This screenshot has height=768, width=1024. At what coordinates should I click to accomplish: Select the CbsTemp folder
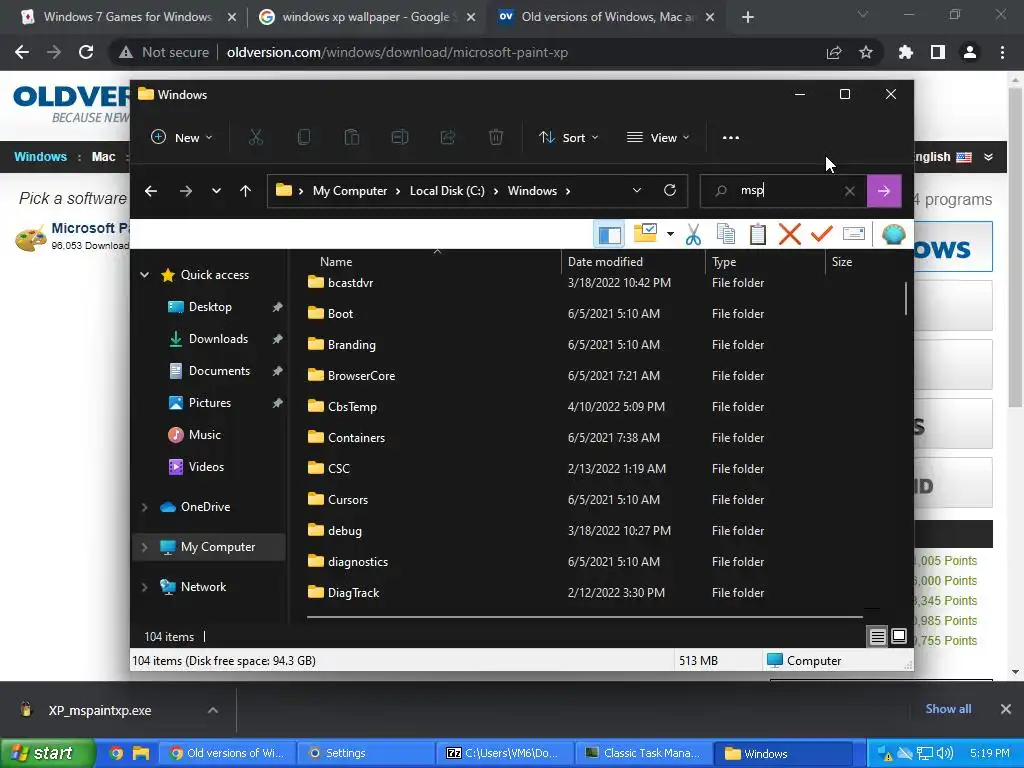coord(352,407)
